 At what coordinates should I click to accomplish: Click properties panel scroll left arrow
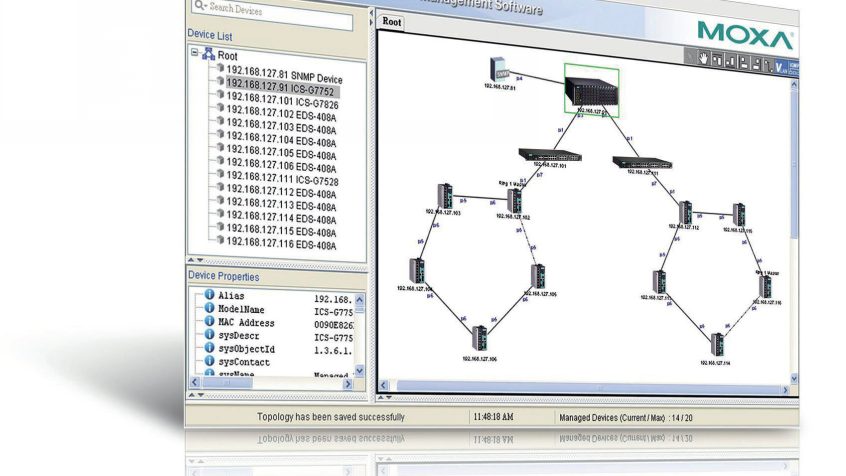(195, 382)
